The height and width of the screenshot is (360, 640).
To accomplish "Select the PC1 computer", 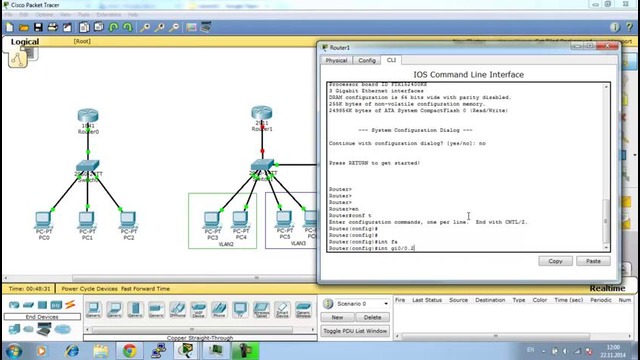I will click(x=87, y=220).
